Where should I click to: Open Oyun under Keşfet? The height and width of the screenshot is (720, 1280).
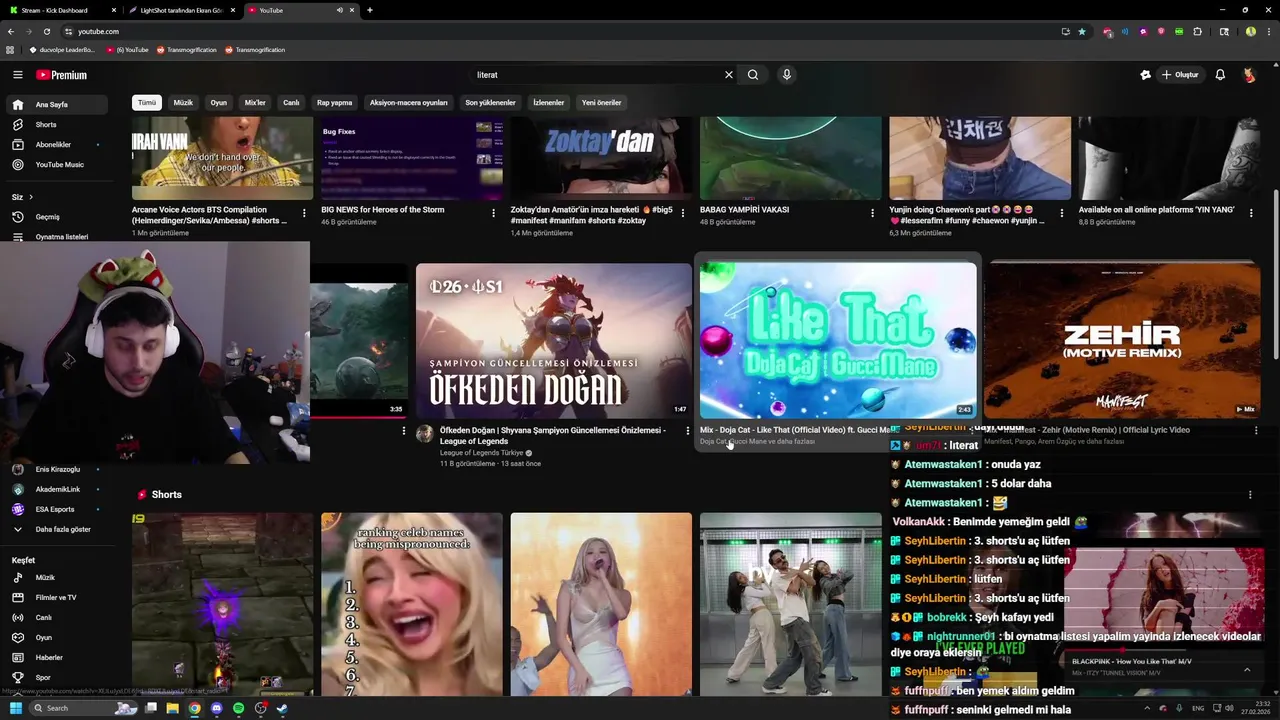tap(56, 638)
